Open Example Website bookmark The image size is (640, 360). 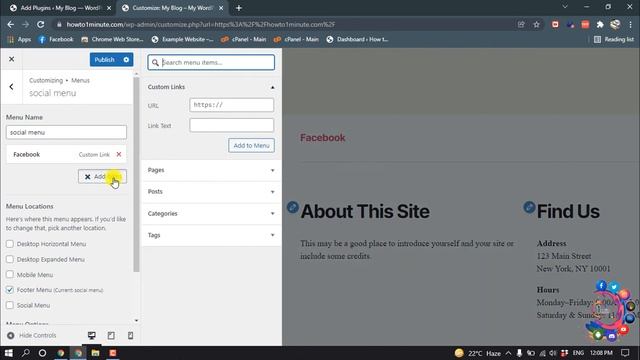182,40
